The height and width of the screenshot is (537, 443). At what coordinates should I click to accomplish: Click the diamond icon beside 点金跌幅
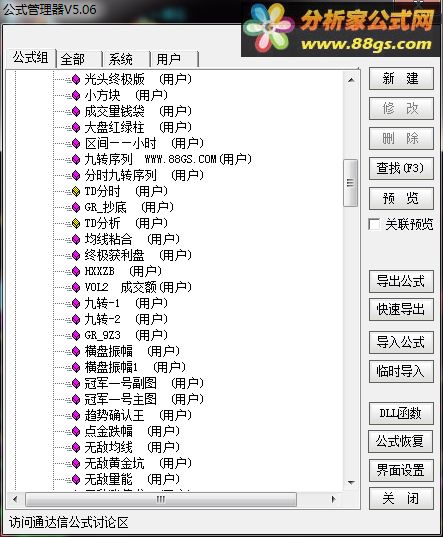(x=76, y=432)
